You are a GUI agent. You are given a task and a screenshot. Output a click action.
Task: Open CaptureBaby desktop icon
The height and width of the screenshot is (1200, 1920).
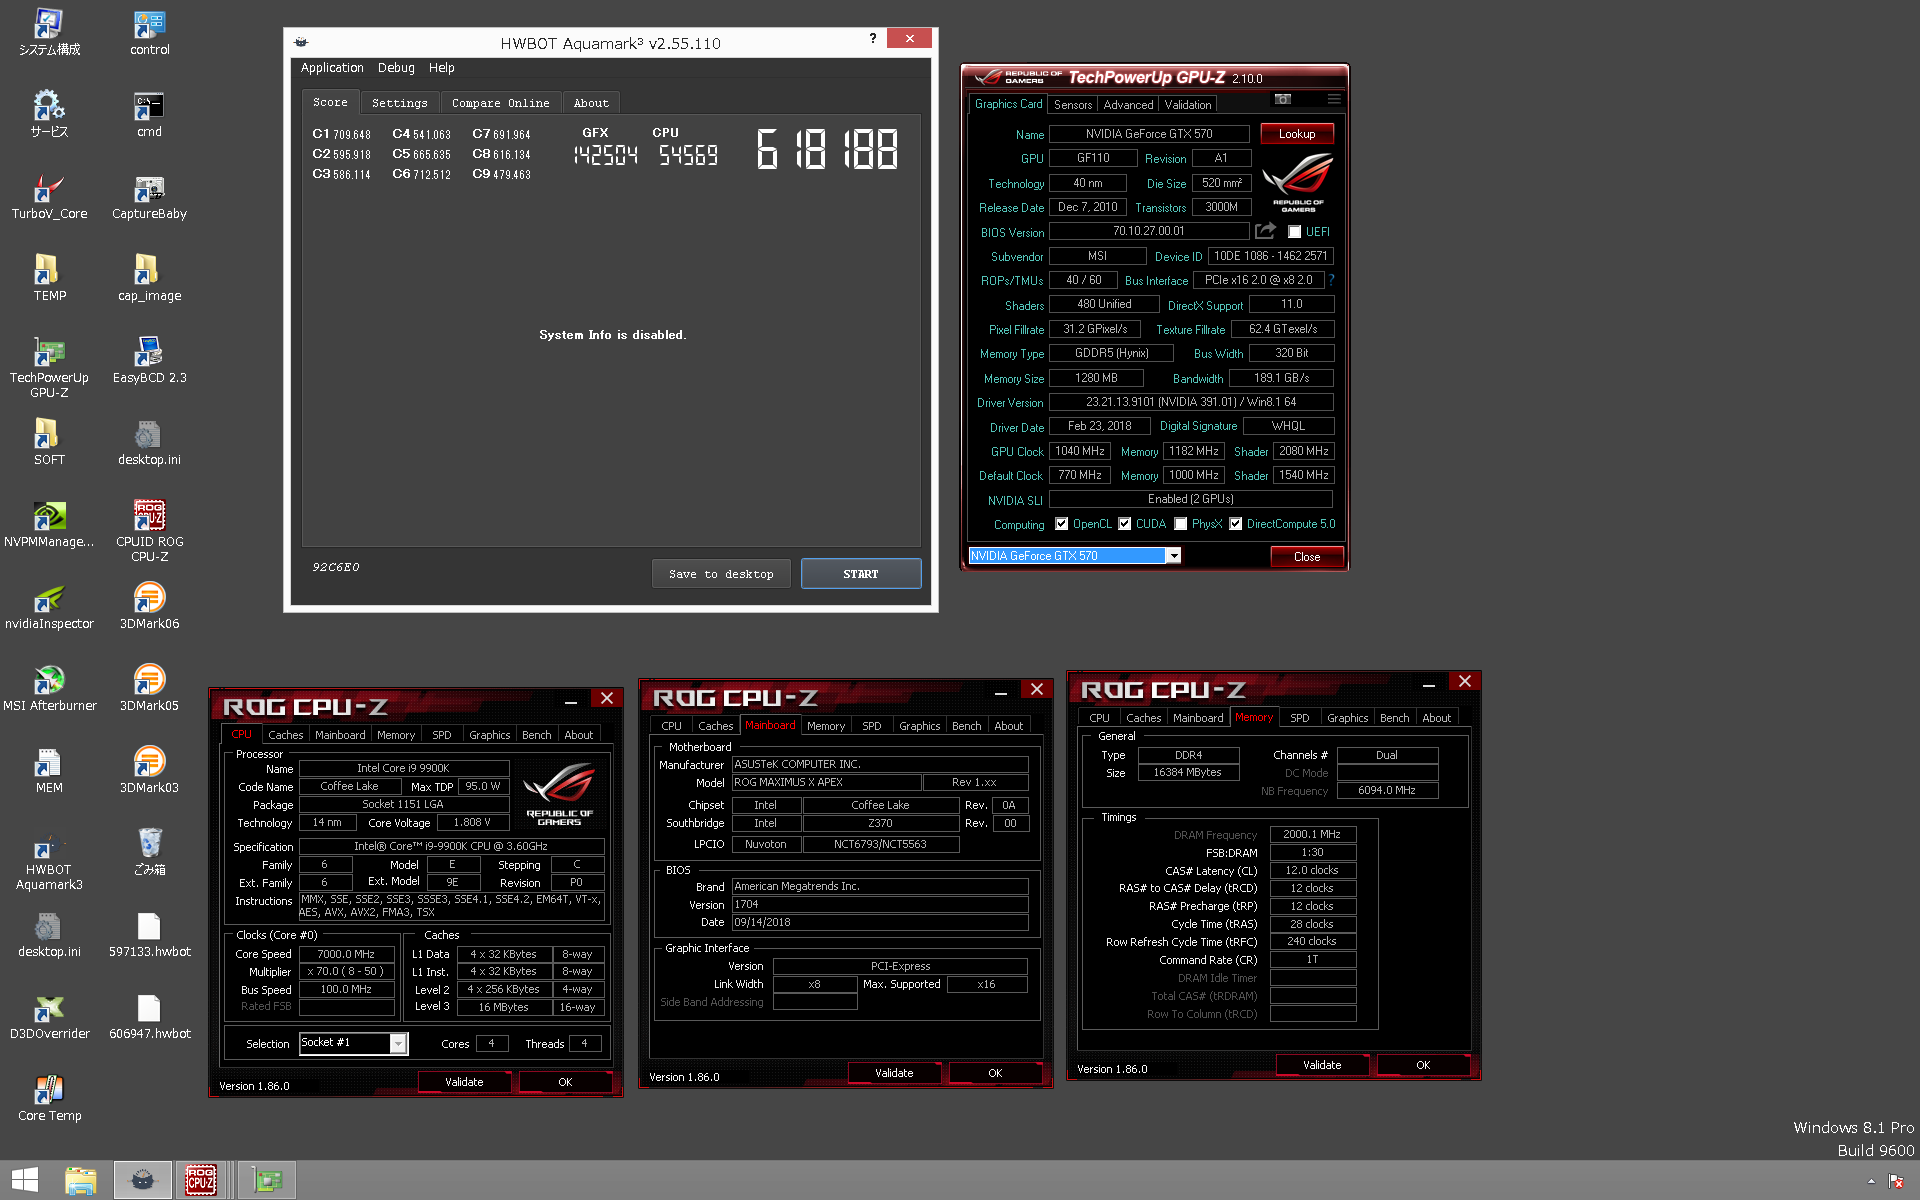tap(149, 196)
